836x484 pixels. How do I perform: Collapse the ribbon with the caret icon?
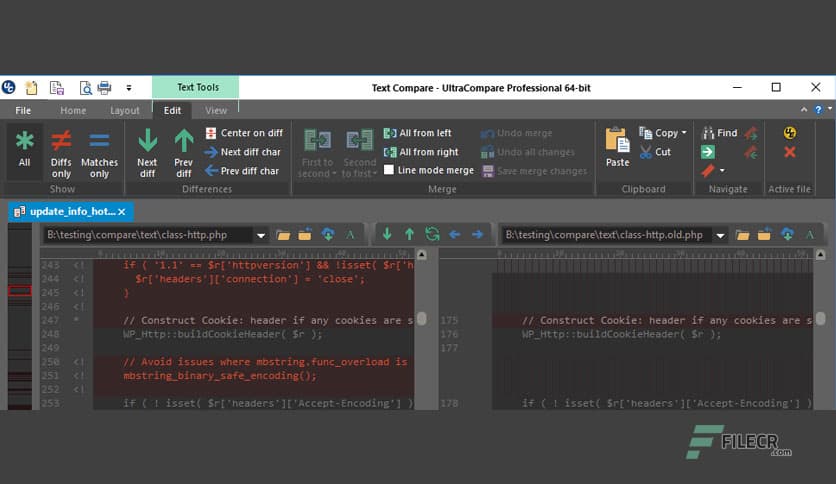click(803, 109)
